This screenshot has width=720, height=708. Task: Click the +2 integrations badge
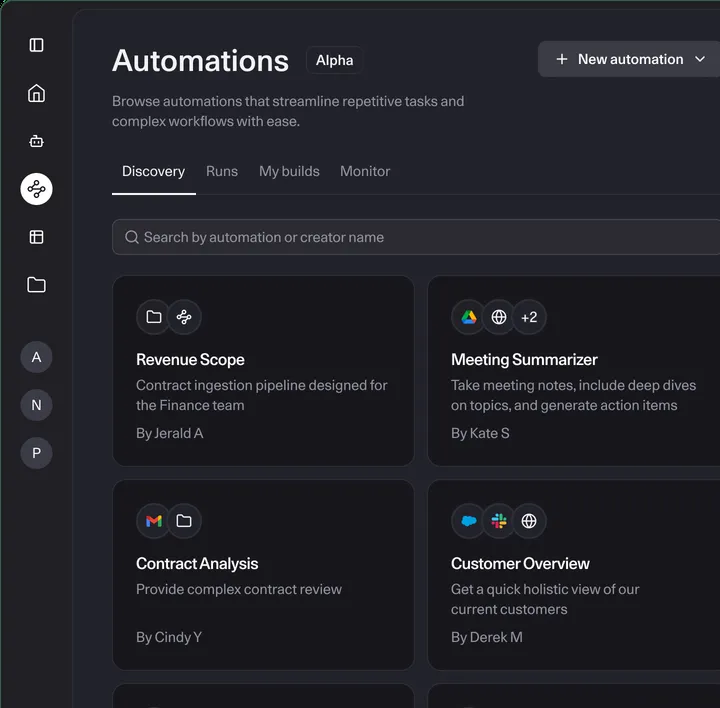coord(529,317)
